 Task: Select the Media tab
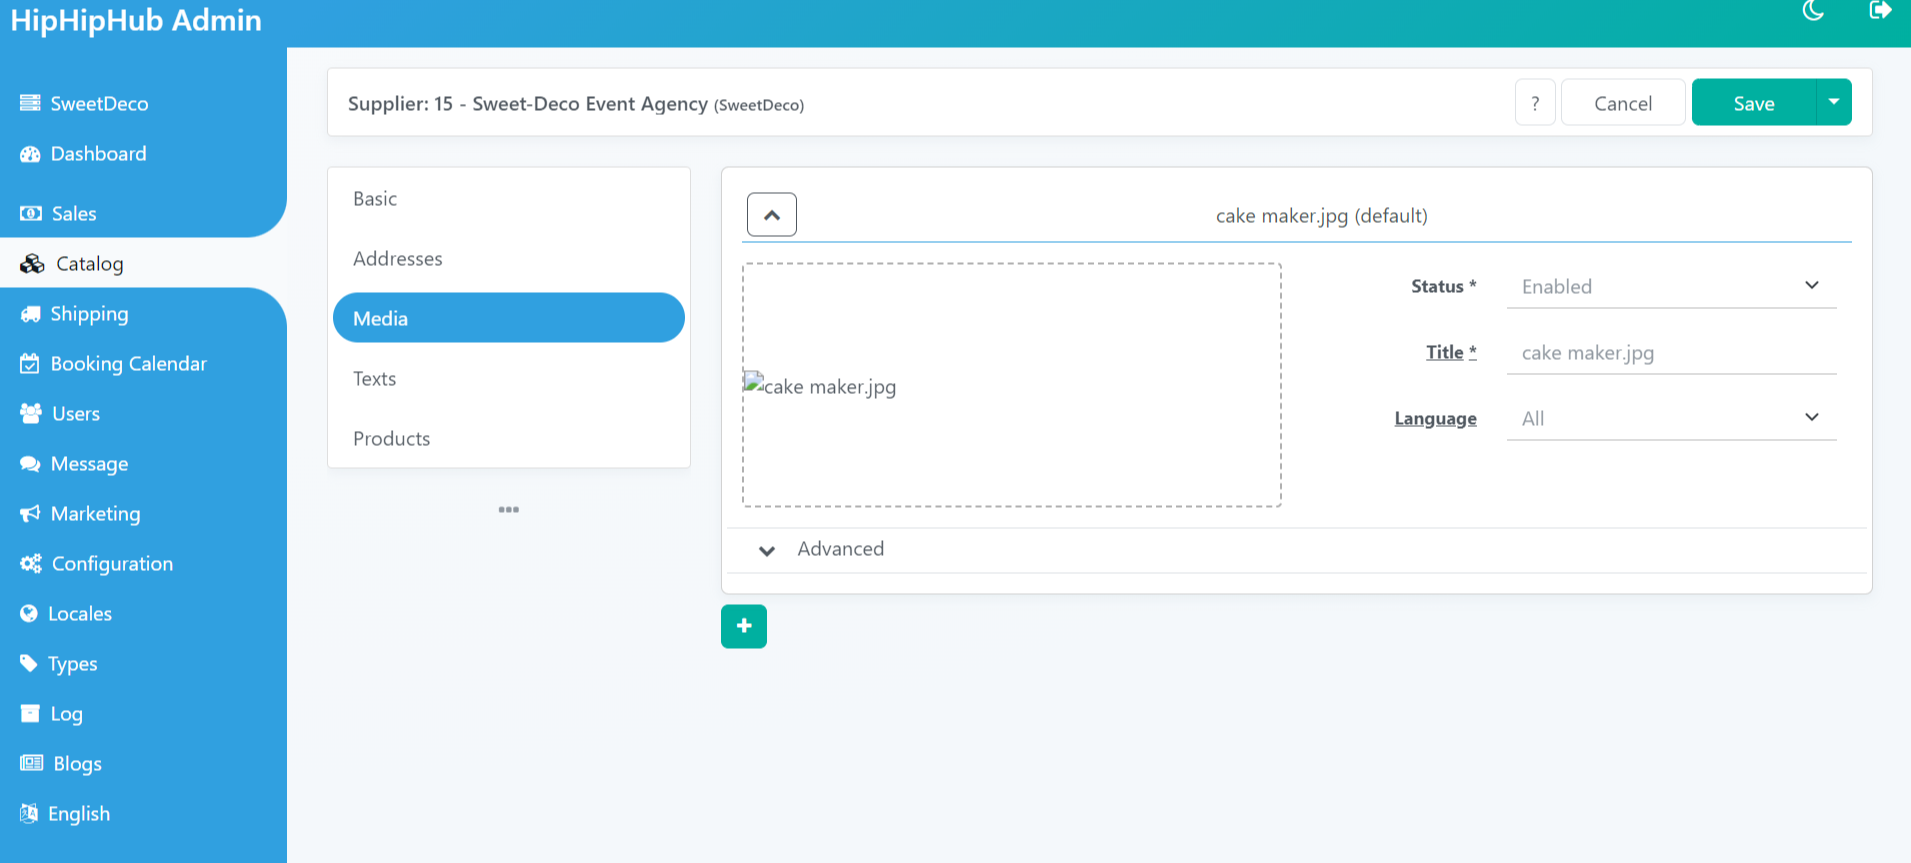(509, 318)
